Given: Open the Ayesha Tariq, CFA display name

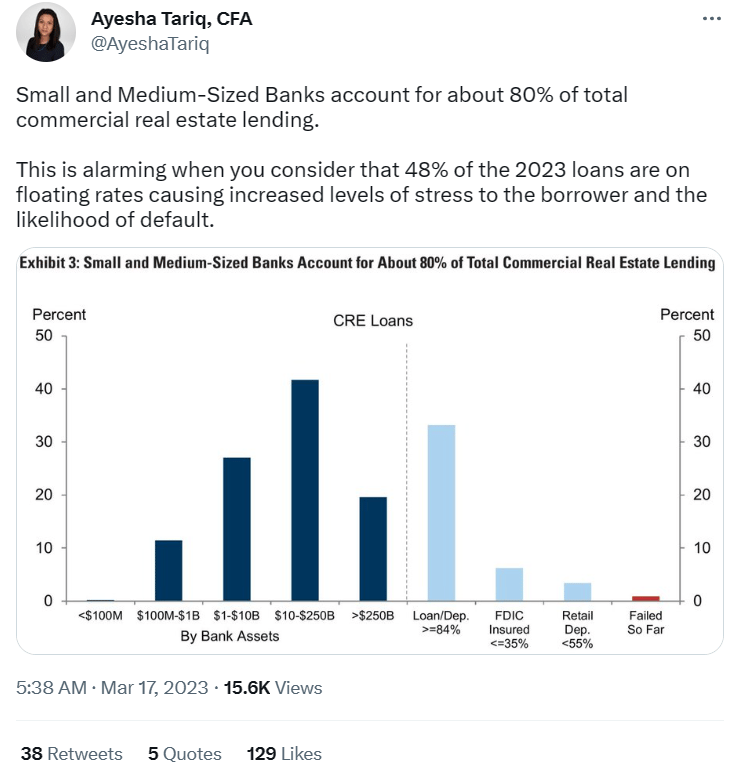Looking at the screenshot, I should tap(172, 19).
